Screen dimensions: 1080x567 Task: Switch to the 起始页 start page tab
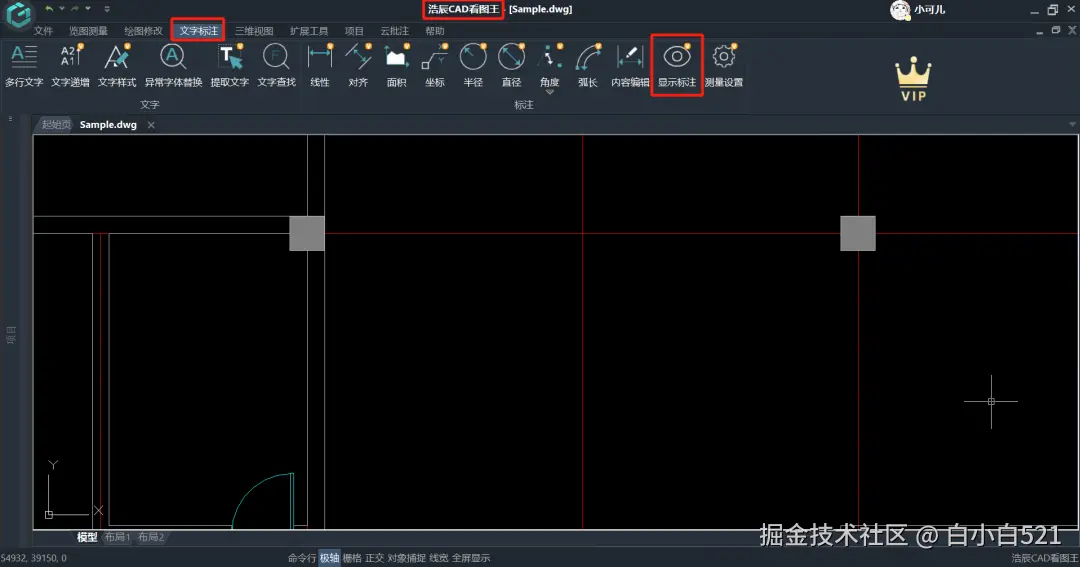56,125
